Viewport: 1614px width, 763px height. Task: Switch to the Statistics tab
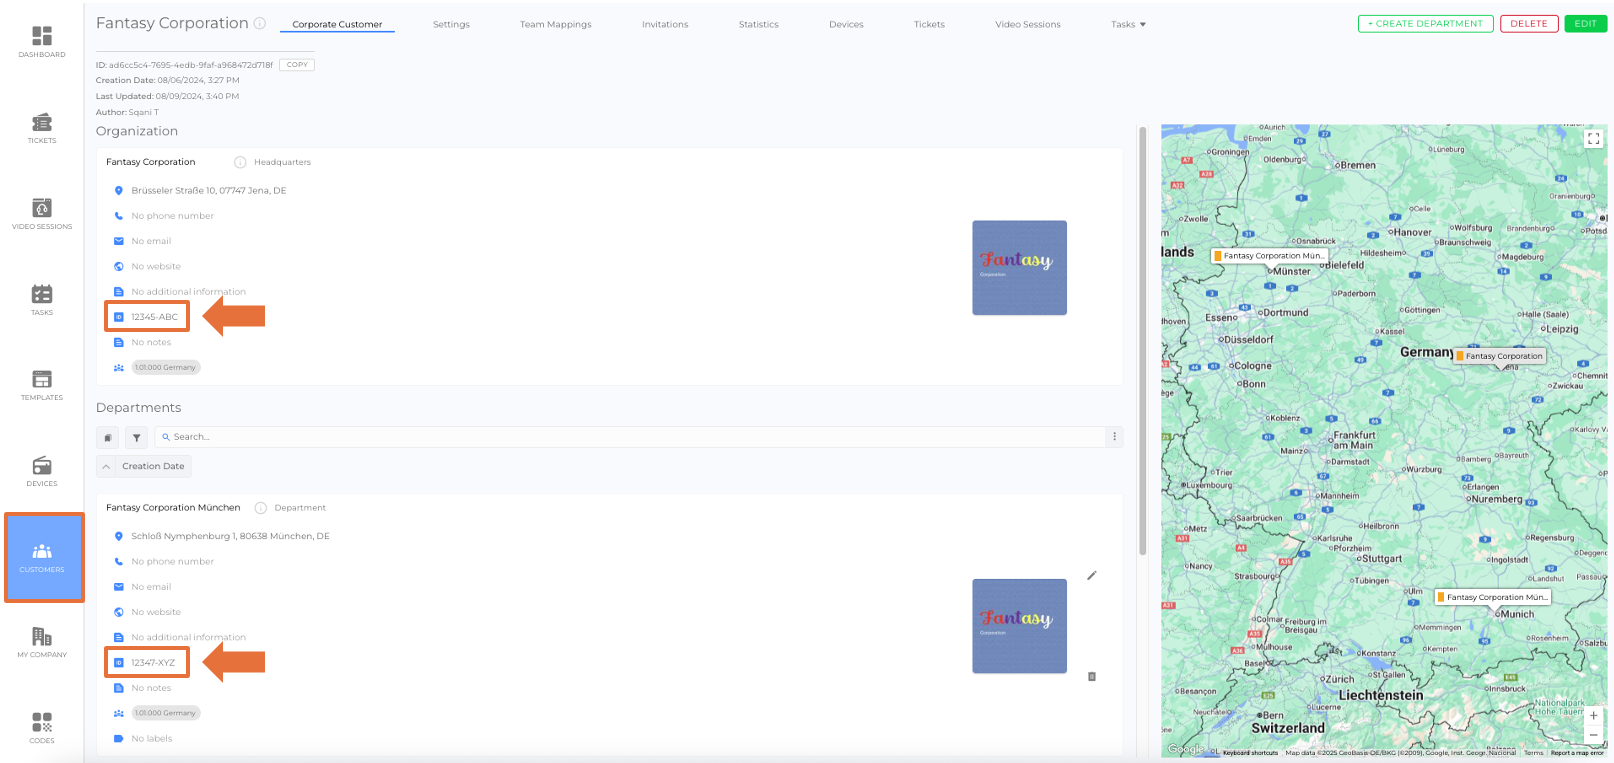[758, 24]
